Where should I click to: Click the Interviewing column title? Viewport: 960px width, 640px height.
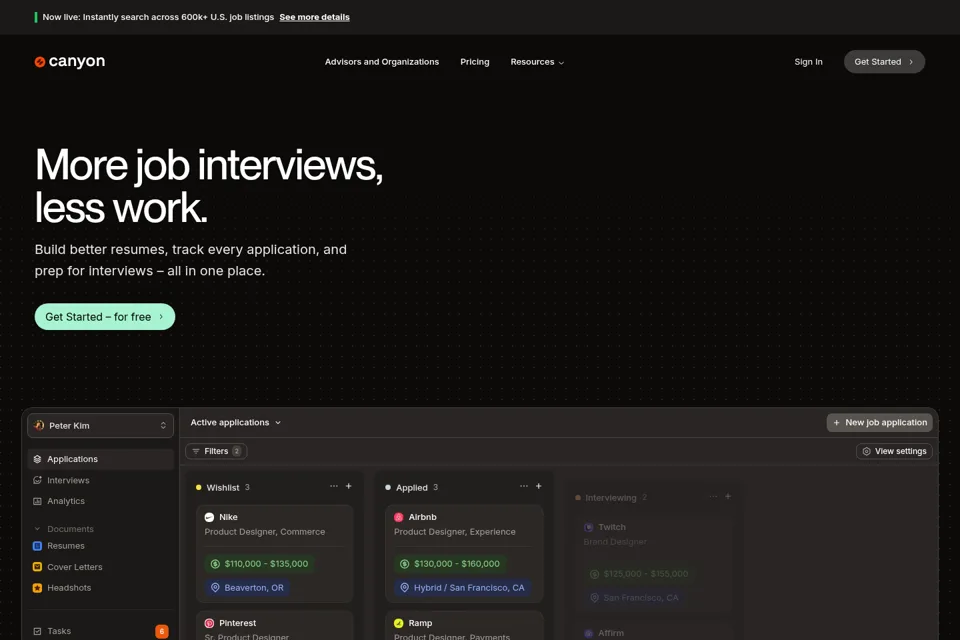(x=610, y=497)
